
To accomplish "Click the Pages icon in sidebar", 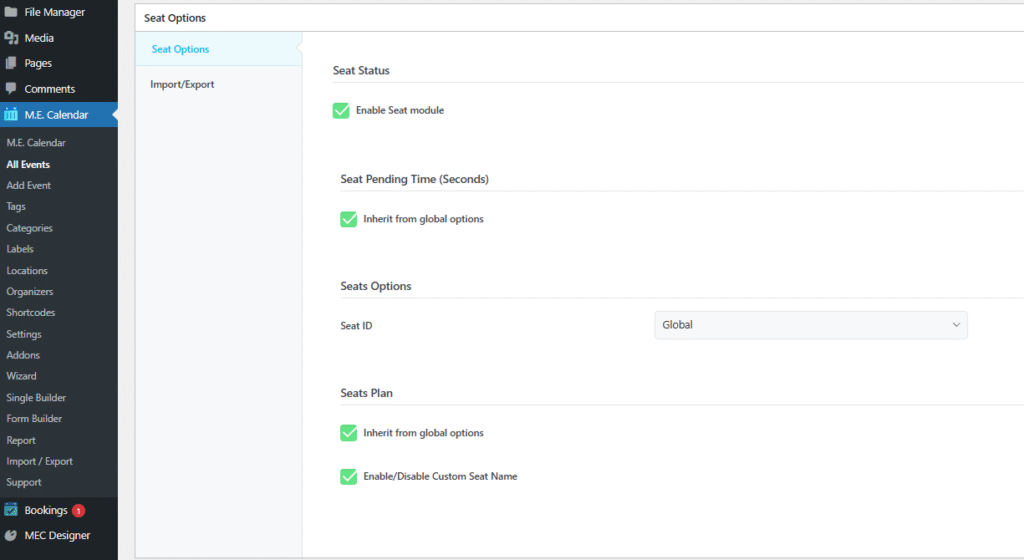I will pyautogui.click(x=11, y=63).
